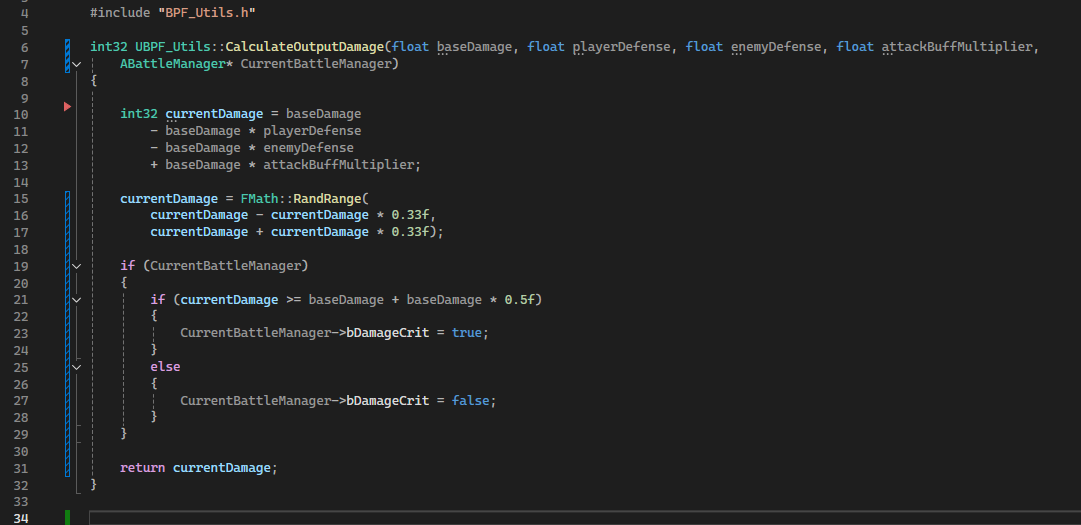The image size is (1081, 525).
Task: Click the blue change bar beside line 16
Action: point(67,215)
